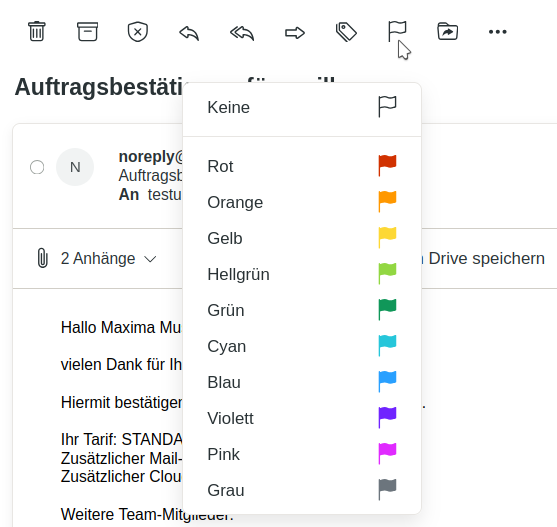
Task: Click the paperclip attachment icon
Action: pos(42,258)
